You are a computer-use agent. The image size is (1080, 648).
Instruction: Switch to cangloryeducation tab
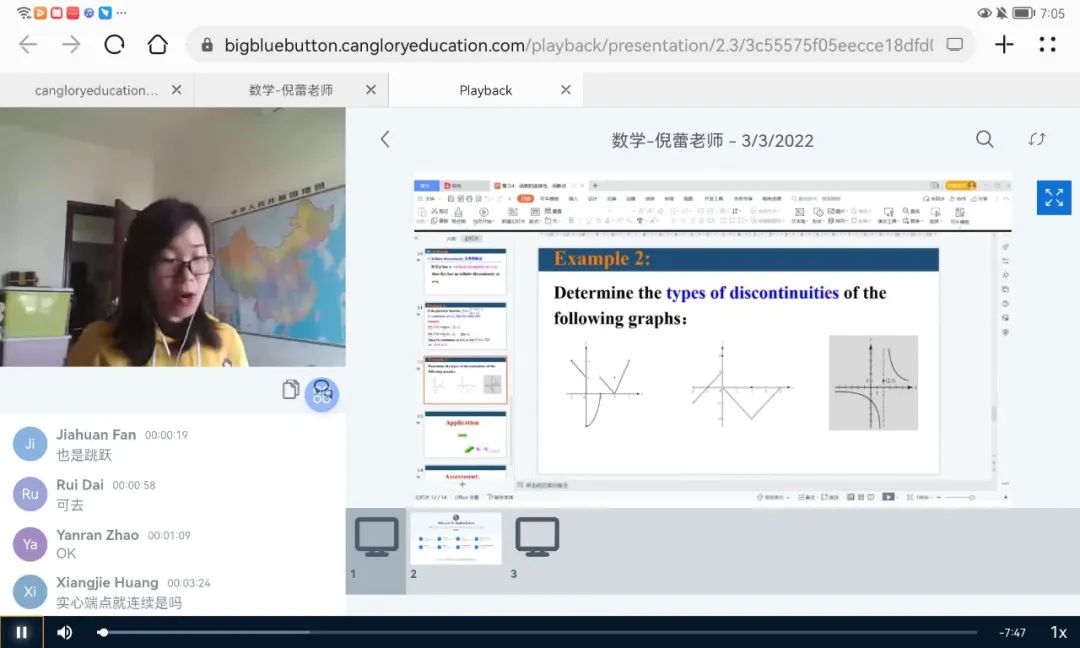[96, 90]
